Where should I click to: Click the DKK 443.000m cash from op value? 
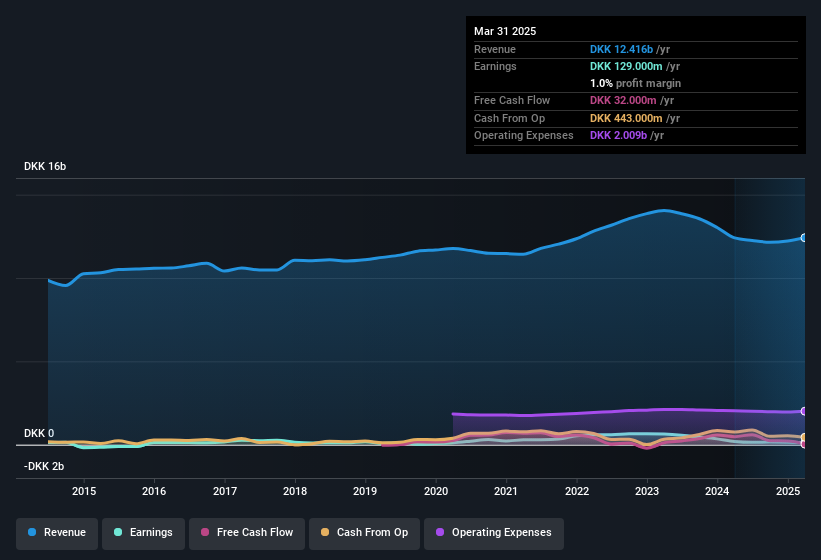pos(626,118)
